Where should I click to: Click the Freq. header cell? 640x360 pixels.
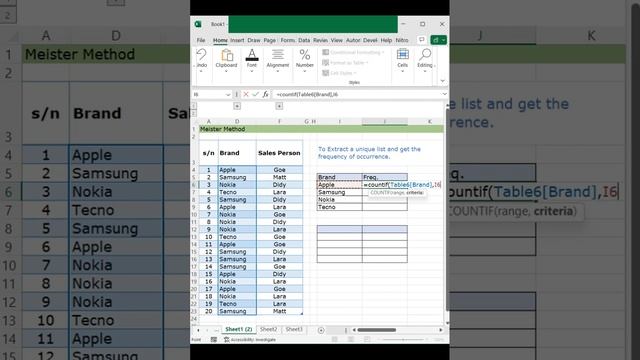(x=384, y=177)
